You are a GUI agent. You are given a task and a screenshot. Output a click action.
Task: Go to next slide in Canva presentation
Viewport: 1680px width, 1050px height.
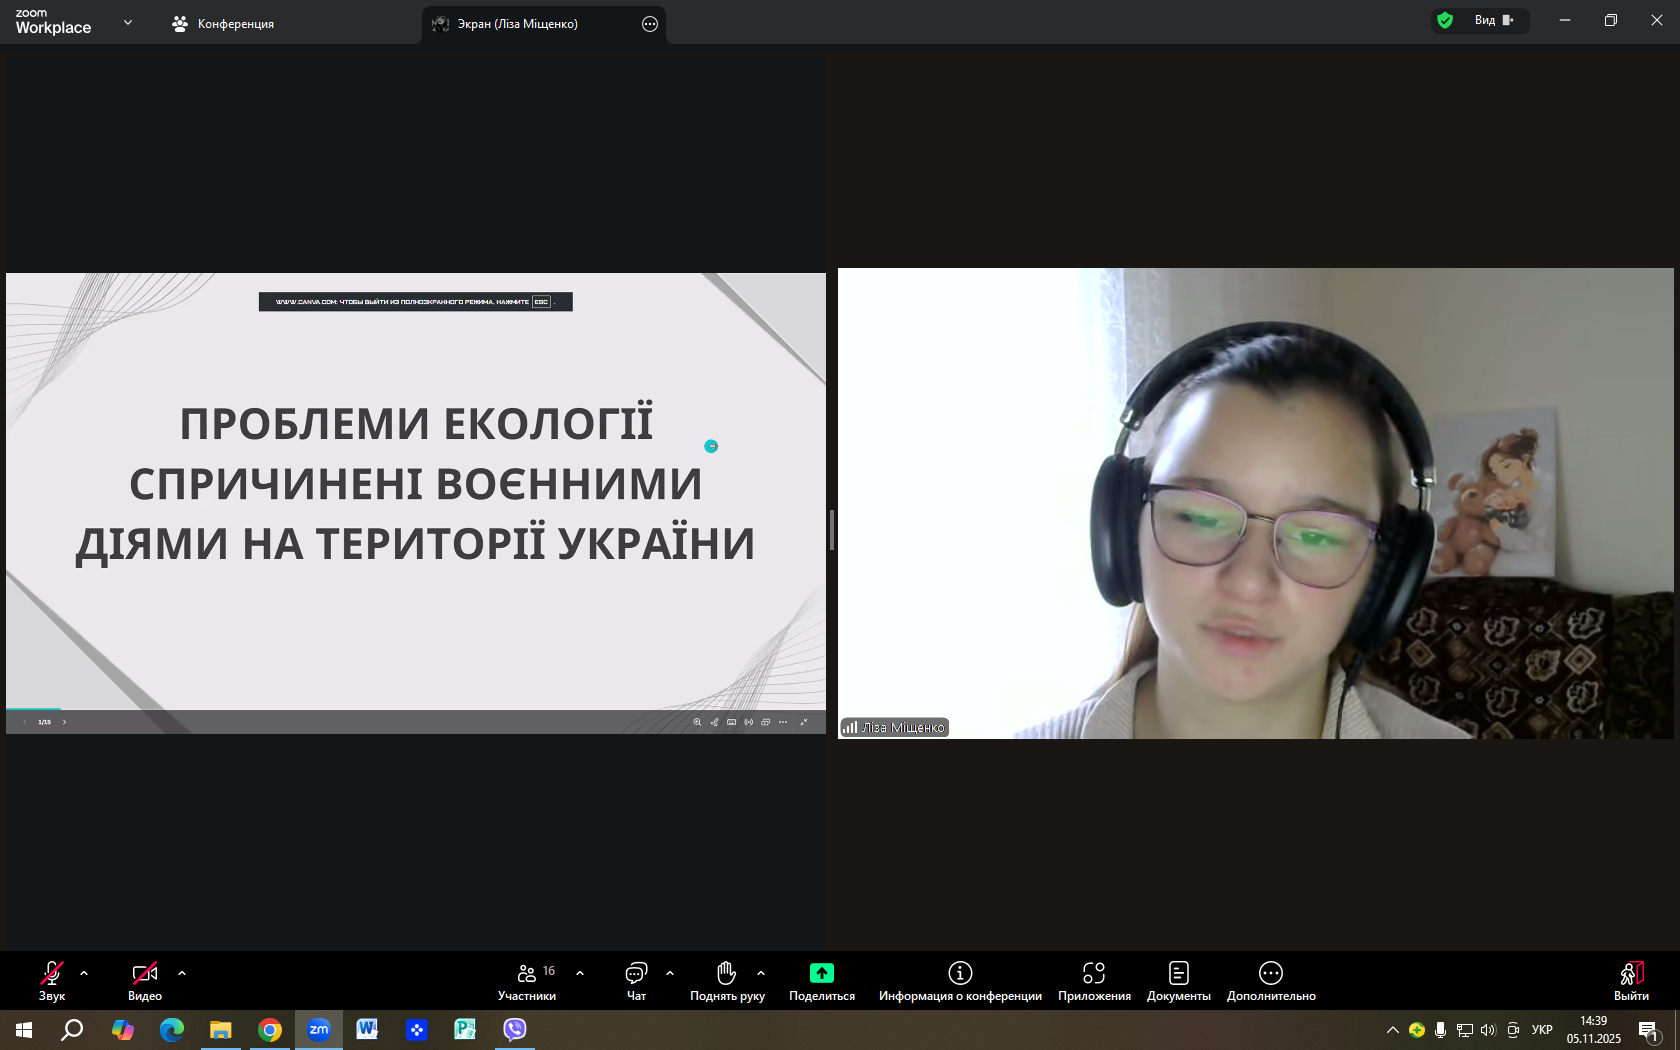(64, 722)
